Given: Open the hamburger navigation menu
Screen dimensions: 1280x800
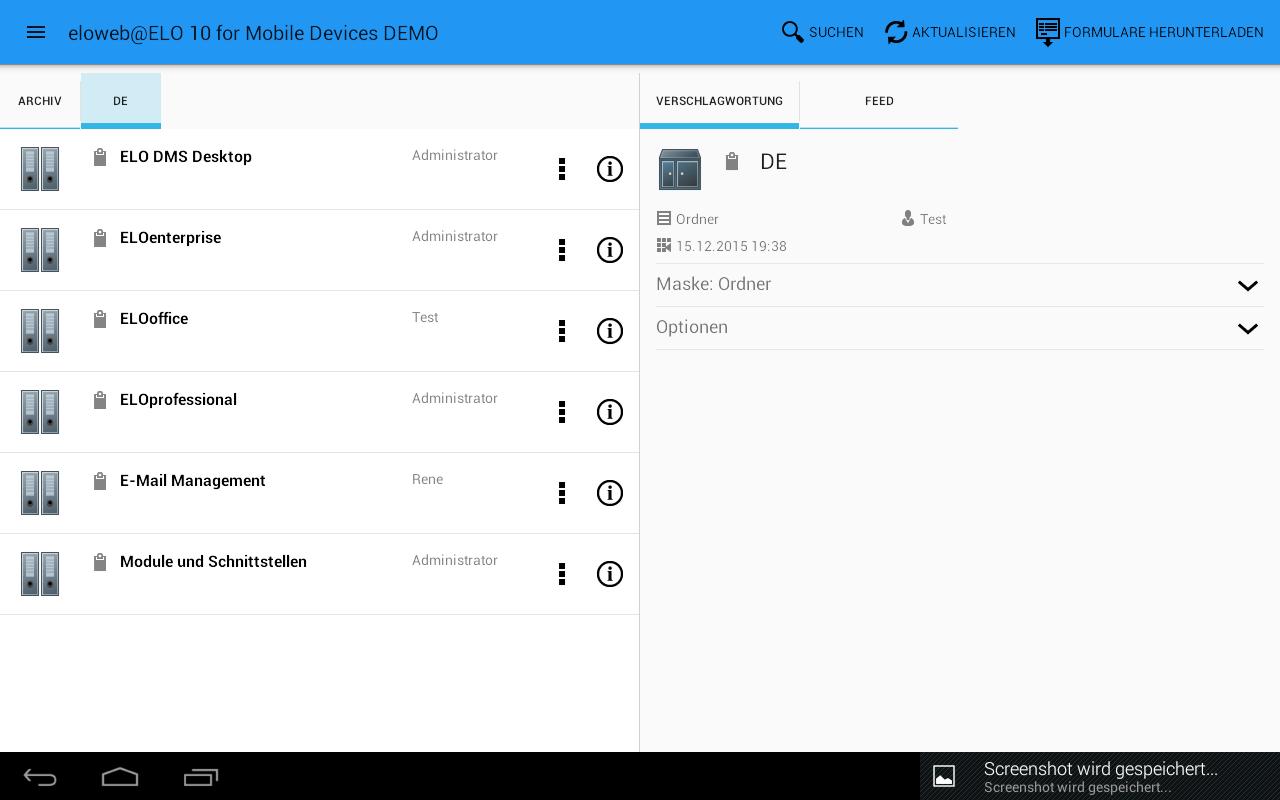Looking at the screenshot, I should pos(36,32).
